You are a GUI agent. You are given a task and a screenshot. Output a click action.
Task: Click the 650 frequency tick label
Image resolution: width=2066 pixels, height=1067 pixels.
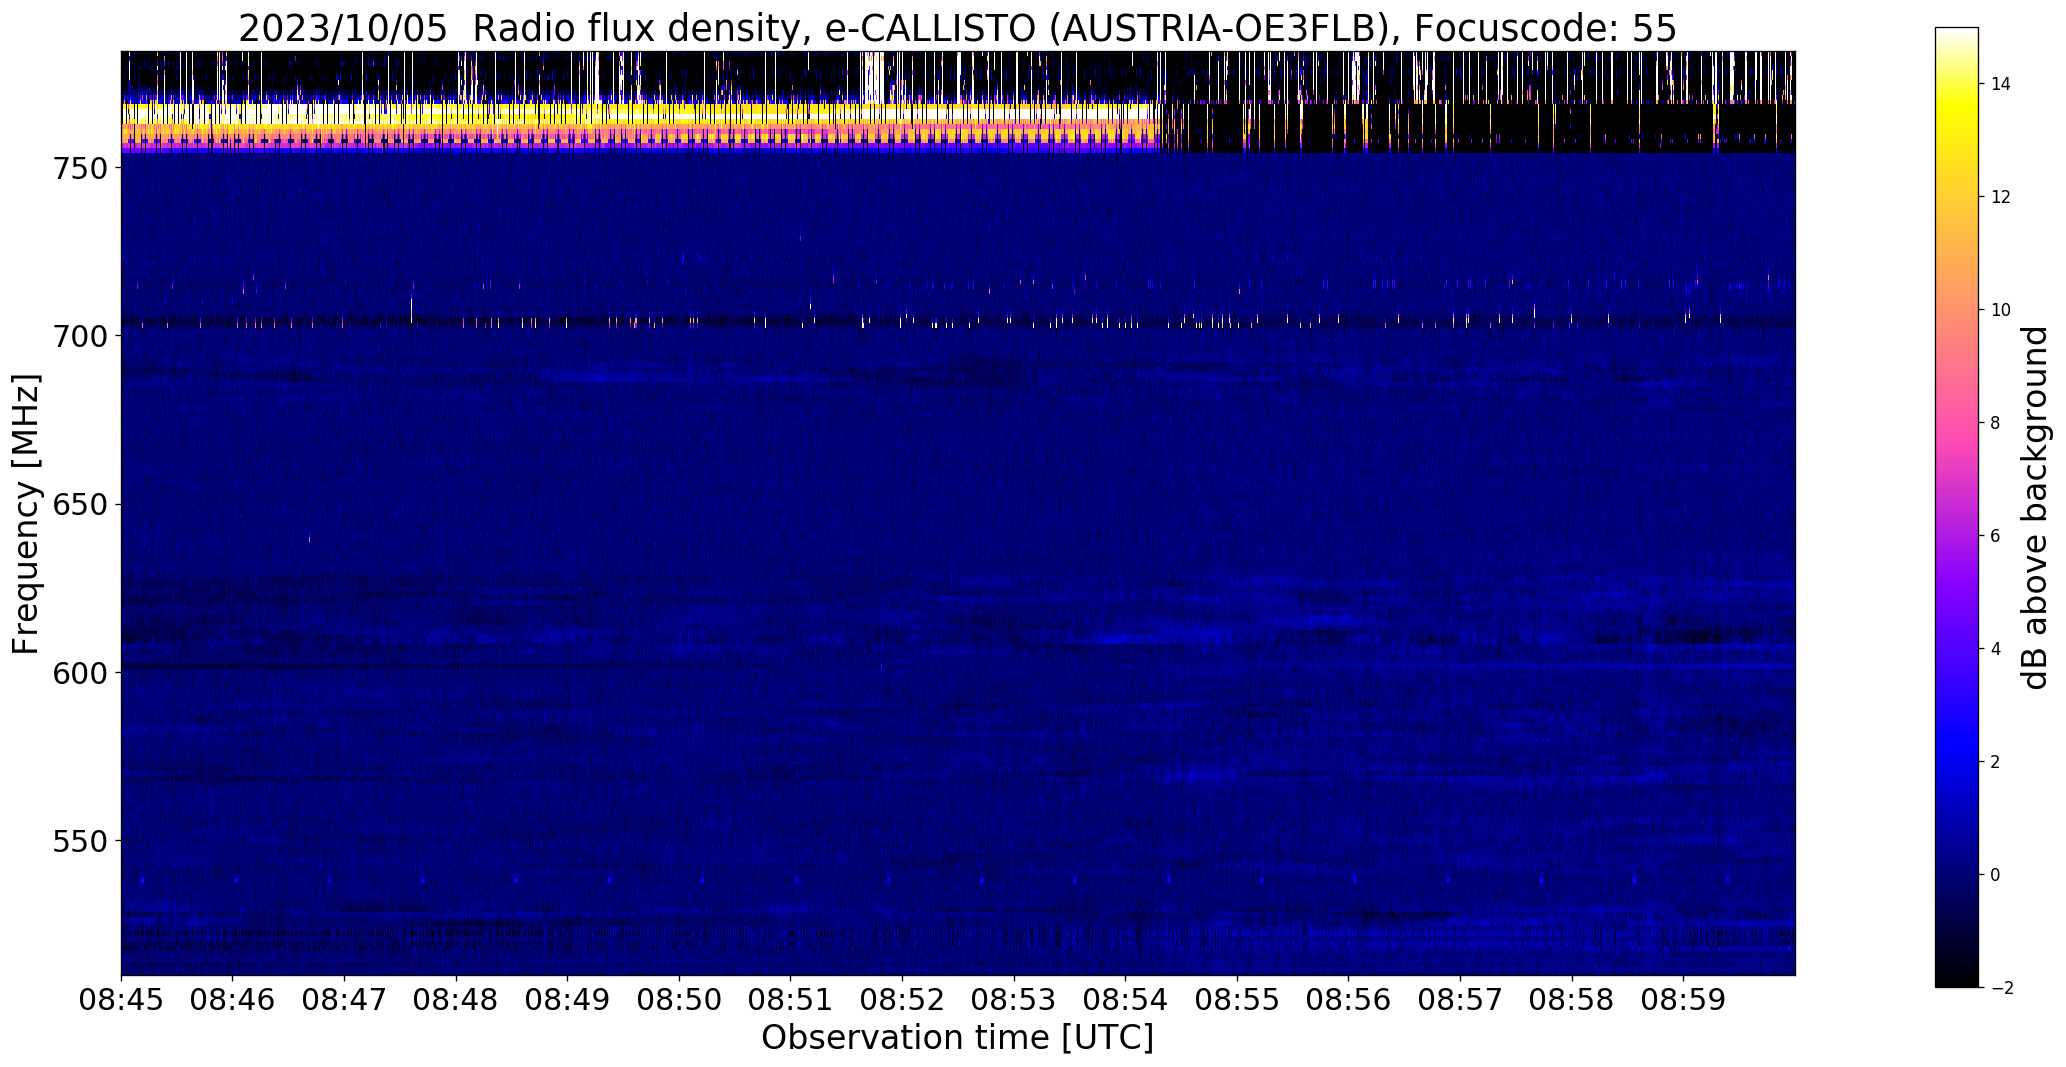pyautogui.click(x=79, y=504)
